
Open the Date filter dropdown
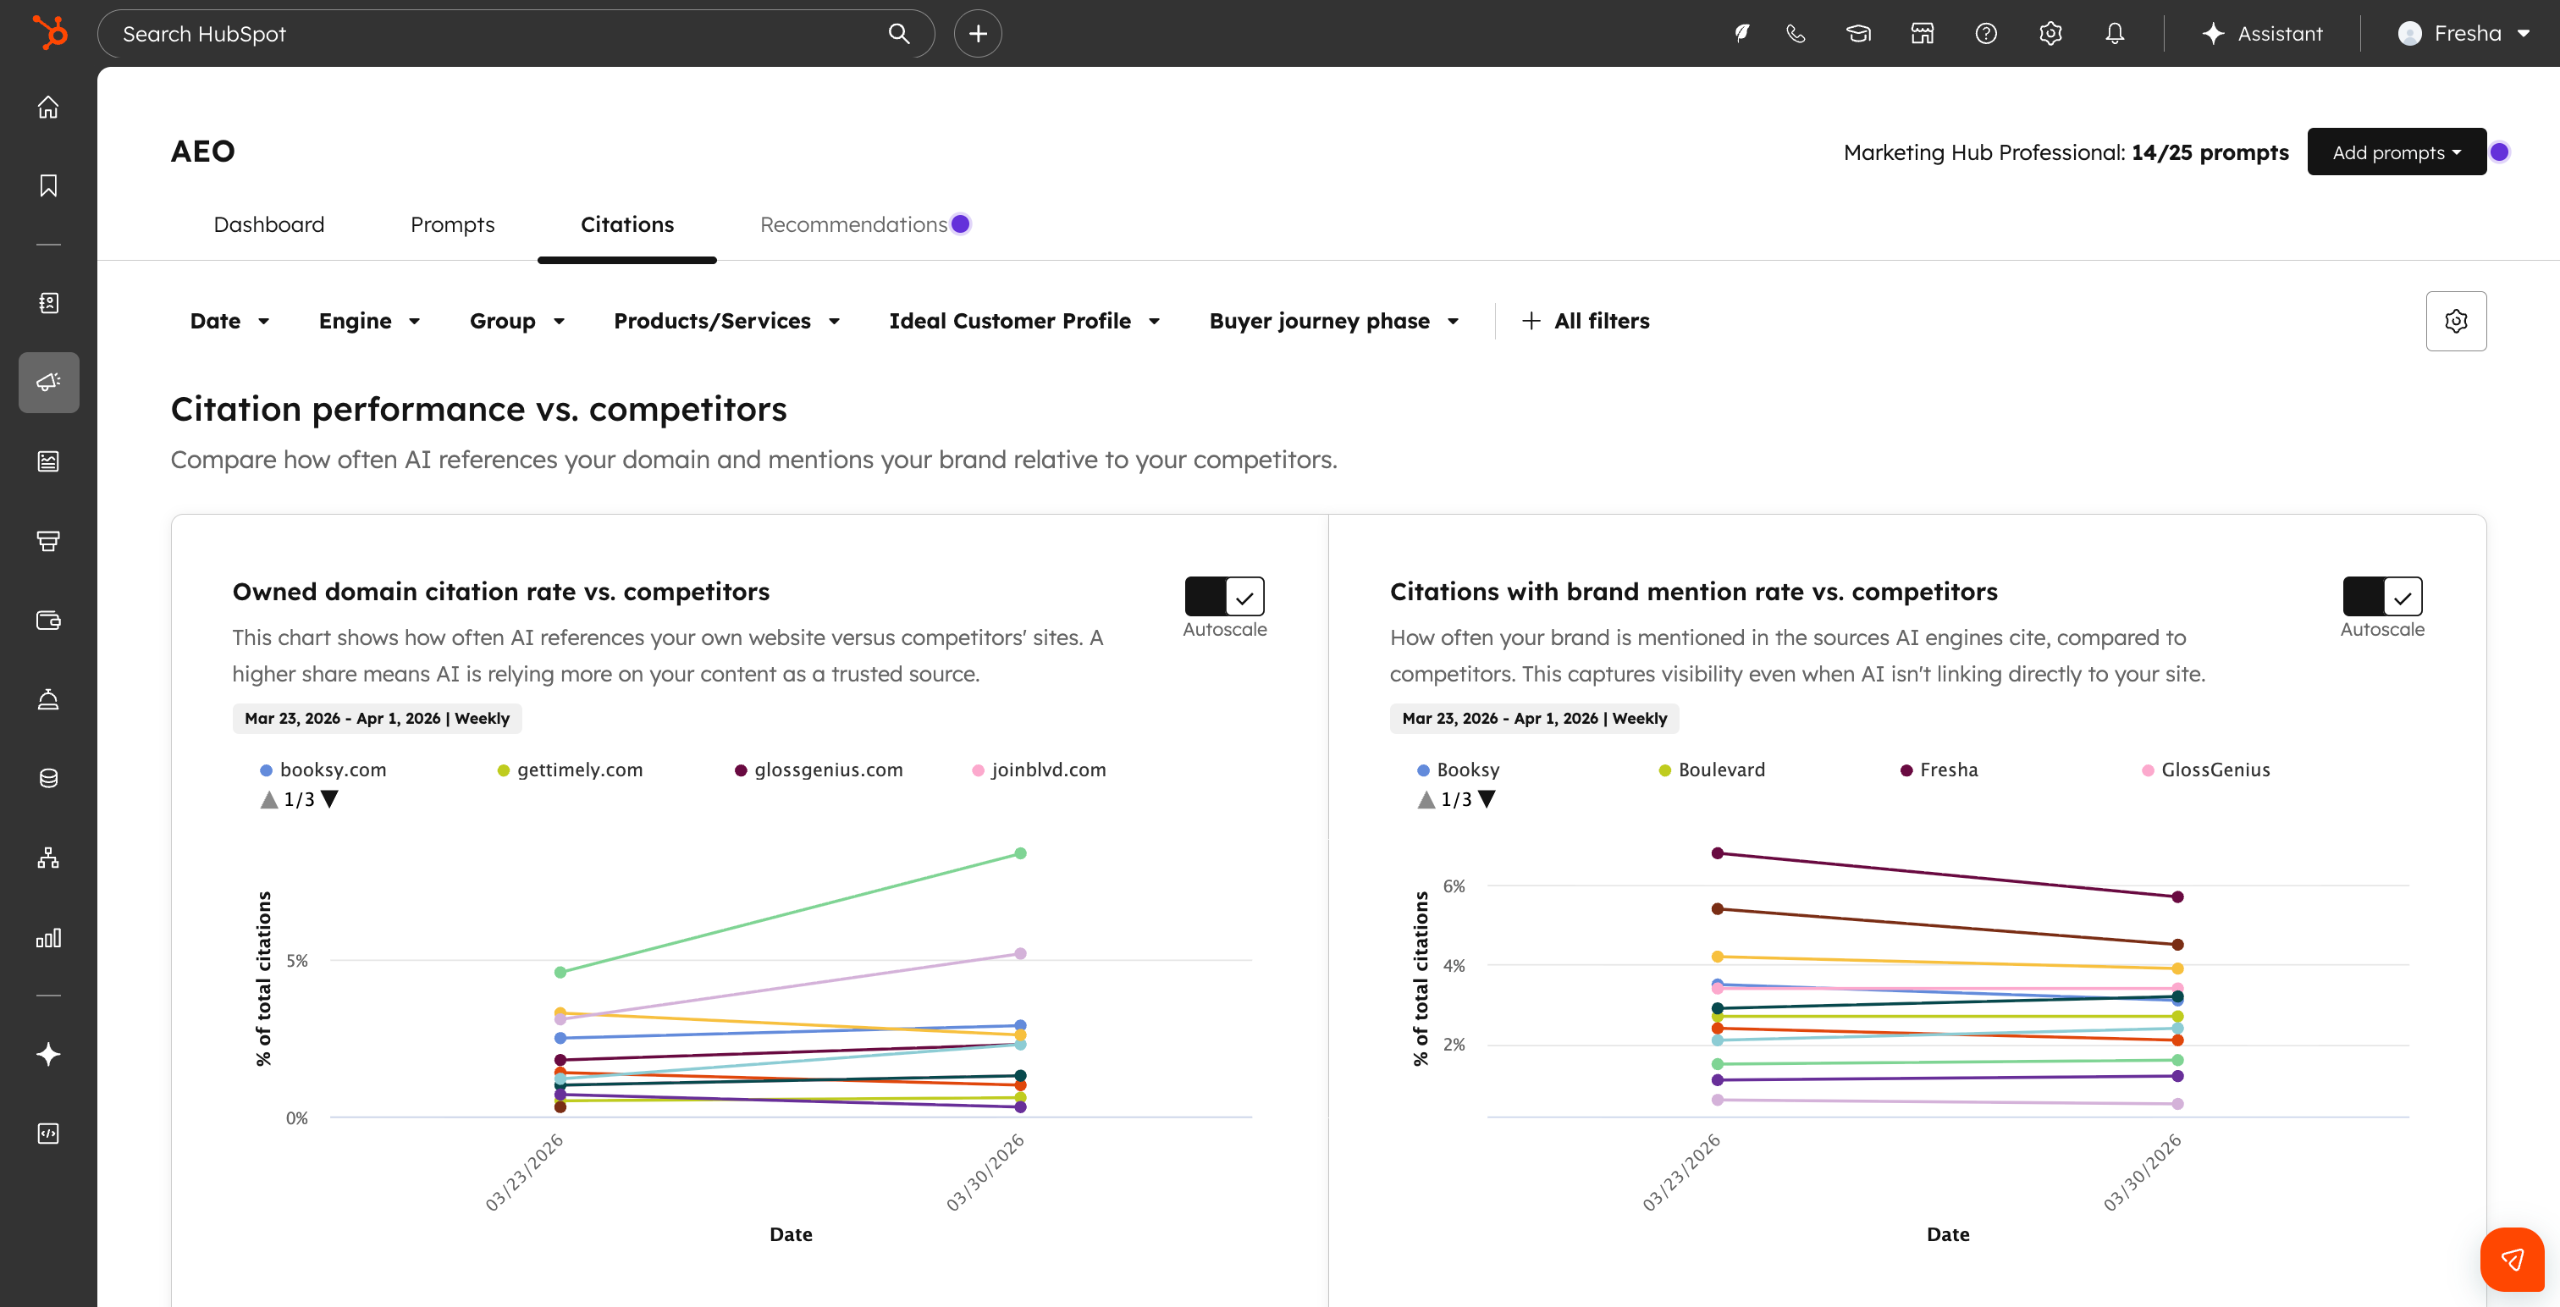(x=230, y=321)
